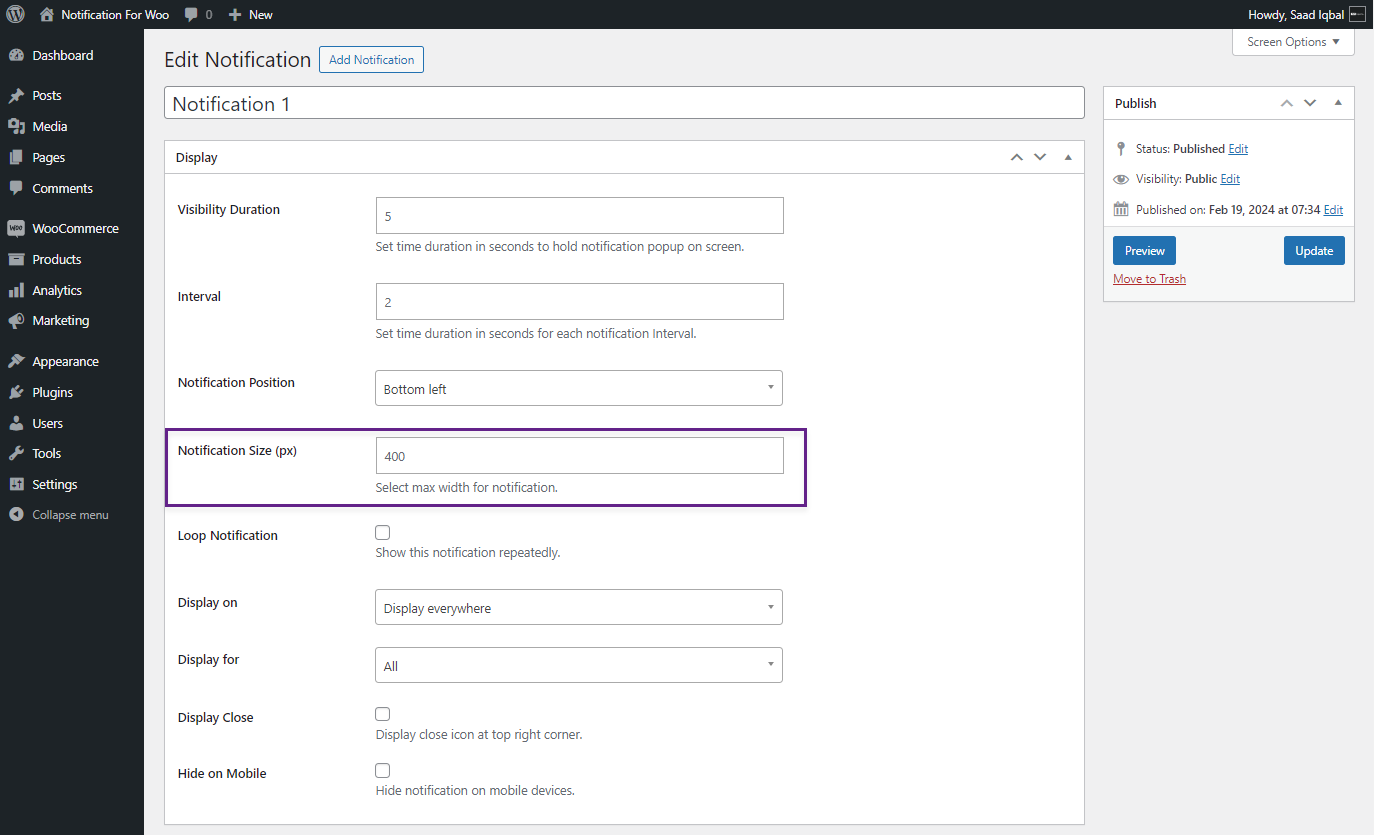Viewport: 1374px width, 835px height.
Task: Click the Marketing megaphone icon
Action: [16, 321]
